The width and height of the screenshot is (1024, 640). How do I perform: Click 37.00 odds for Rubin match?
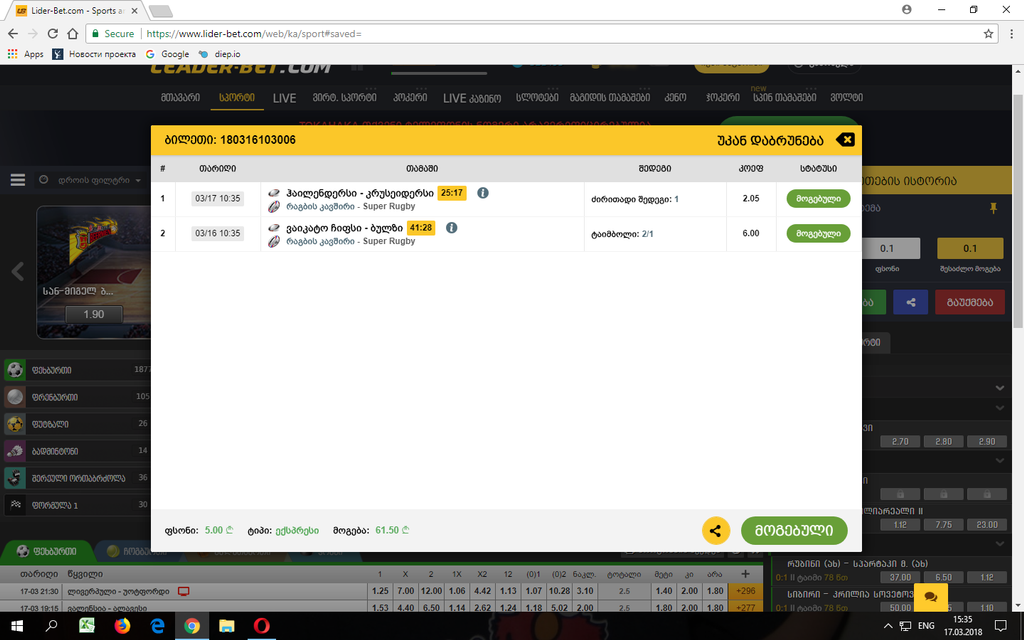(x=900, y=577)
